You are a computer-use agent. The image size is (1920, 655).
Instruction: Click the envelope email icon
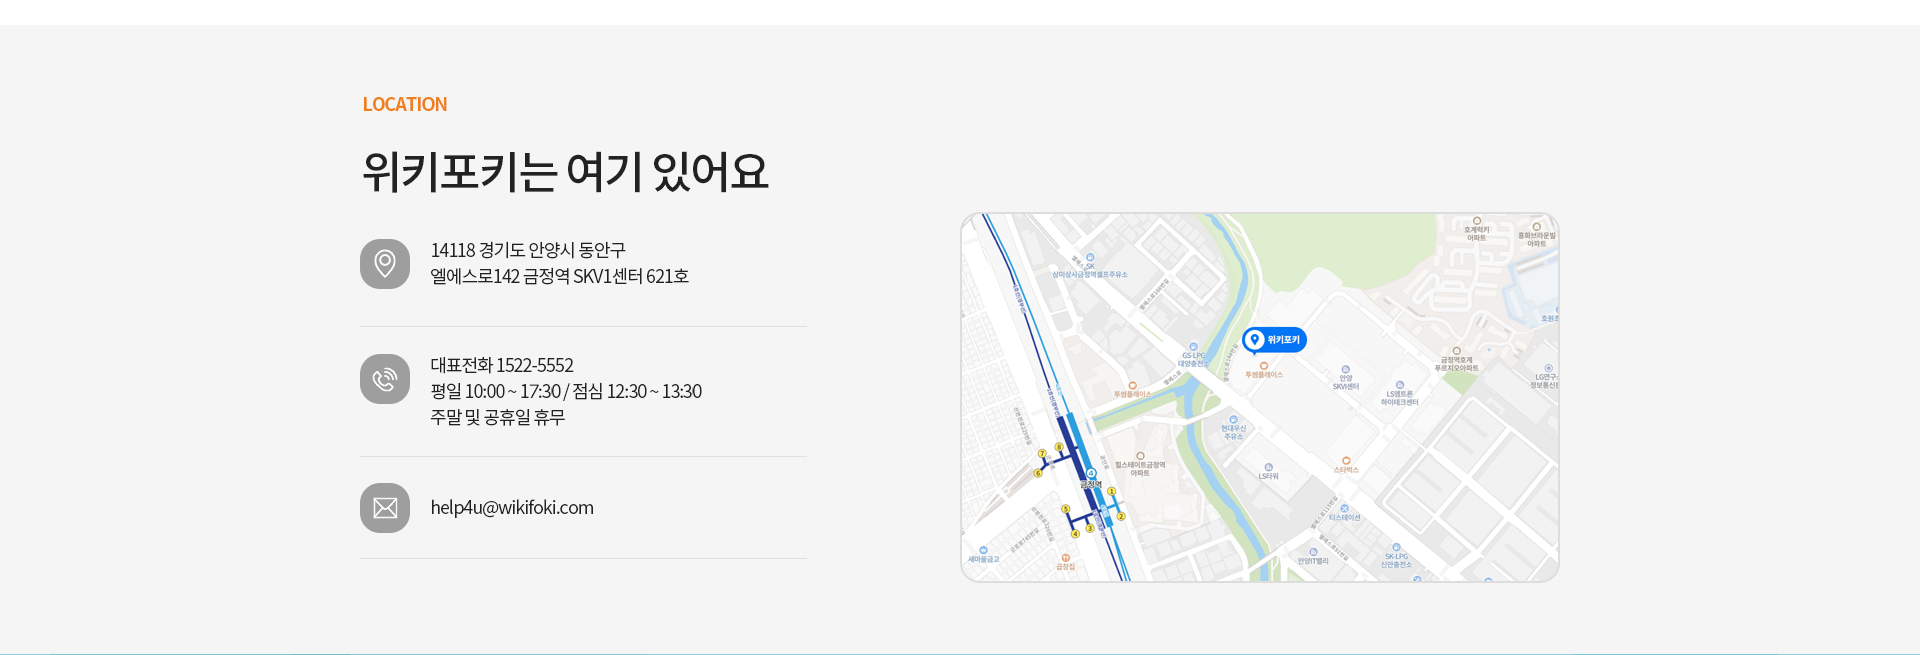pyautogui.click(x=385, y=508)
